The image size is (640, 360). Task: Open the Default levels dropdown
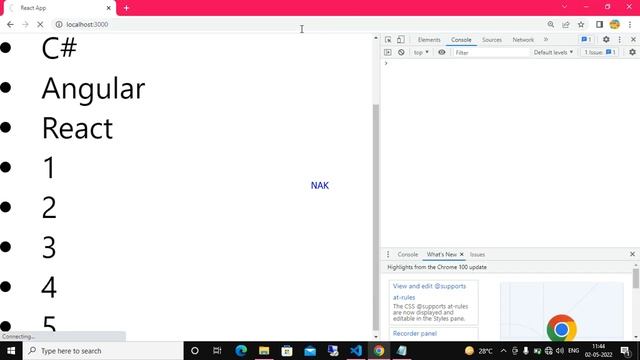tap(553, 52)
